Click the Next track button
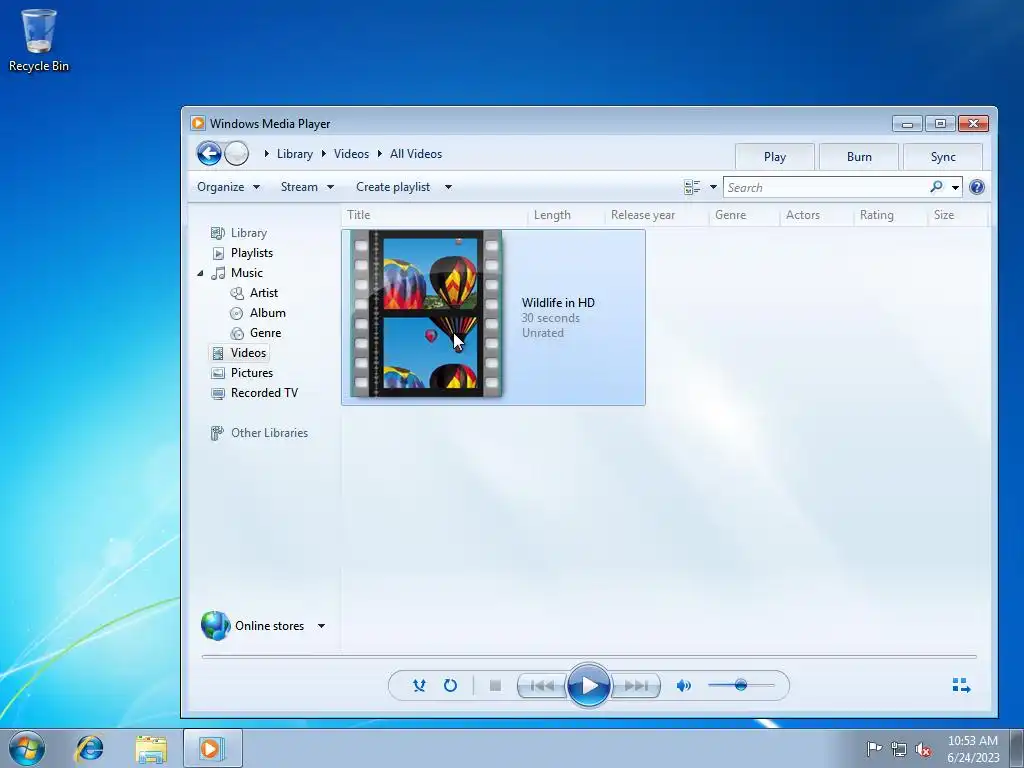 click(635, 685)
